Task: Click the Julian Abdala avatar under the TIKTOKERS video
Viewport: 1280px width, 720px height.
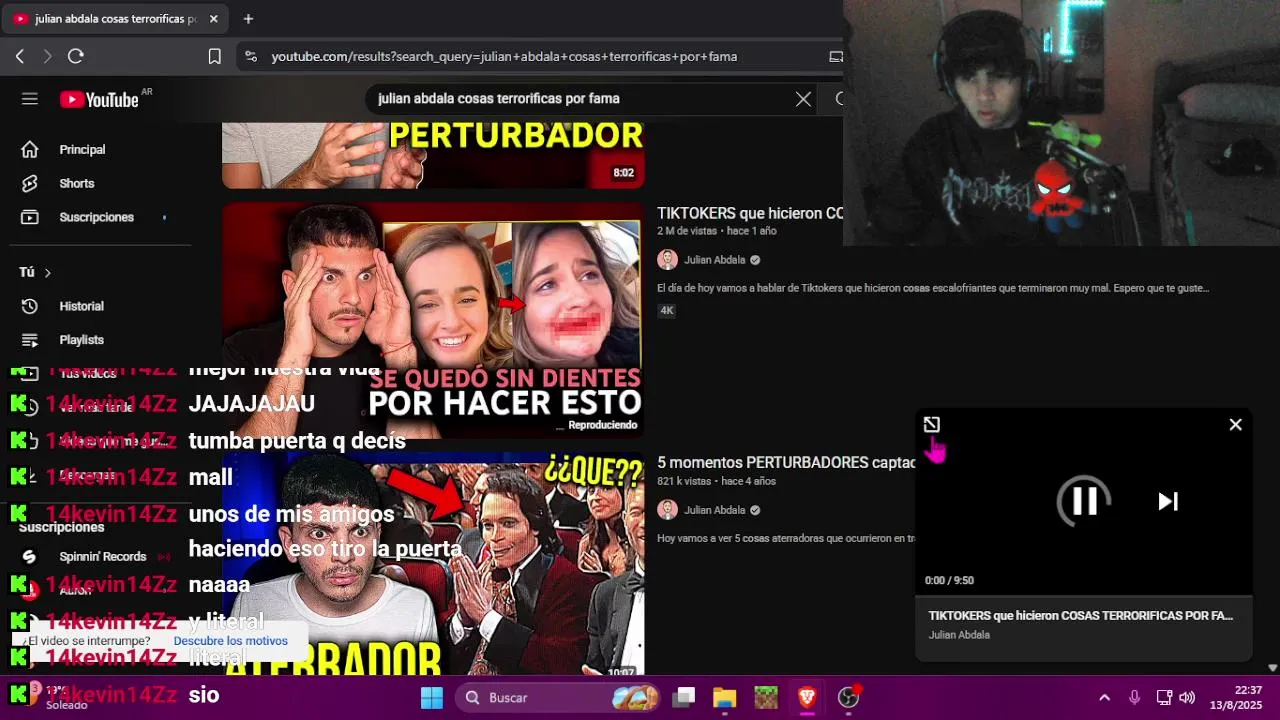Action: click(x=667, y=260)
